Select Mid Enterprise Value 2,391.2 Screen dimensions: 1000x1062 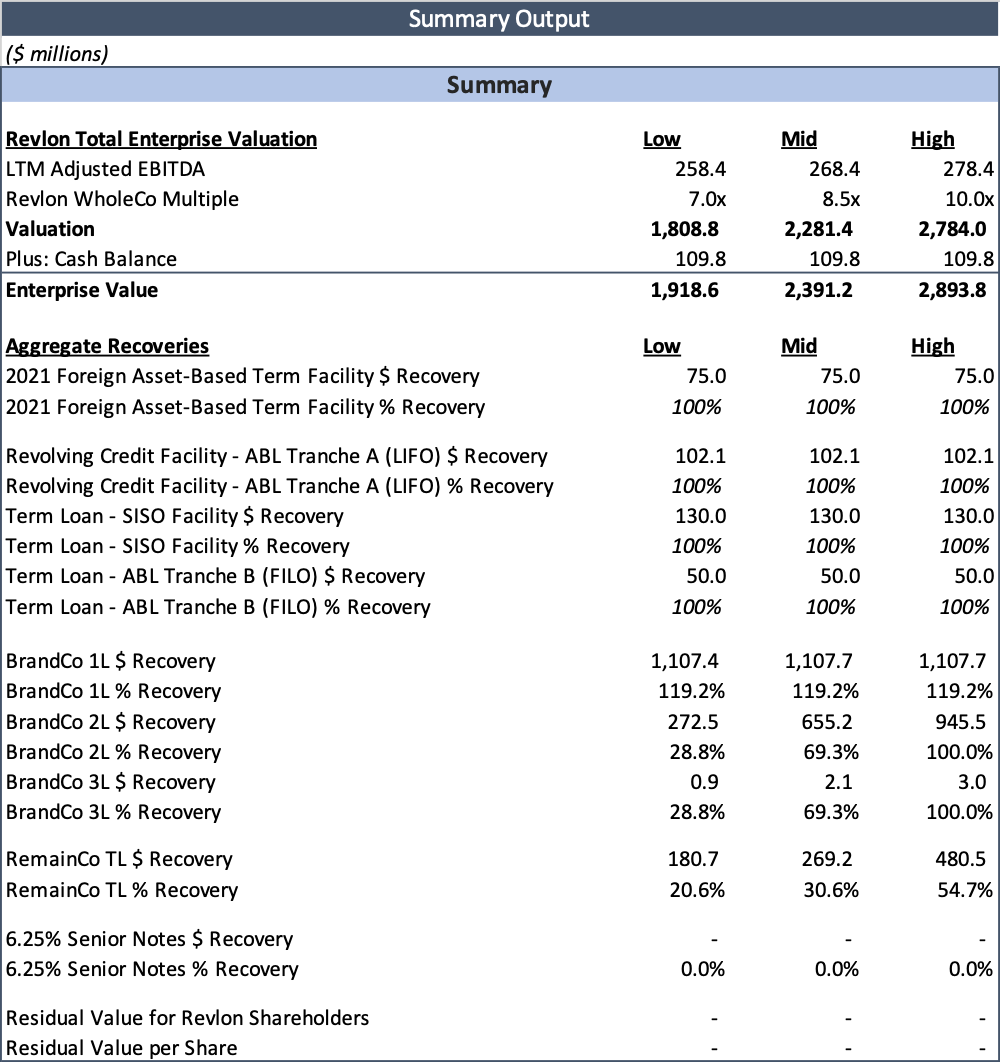coord(818,290)
